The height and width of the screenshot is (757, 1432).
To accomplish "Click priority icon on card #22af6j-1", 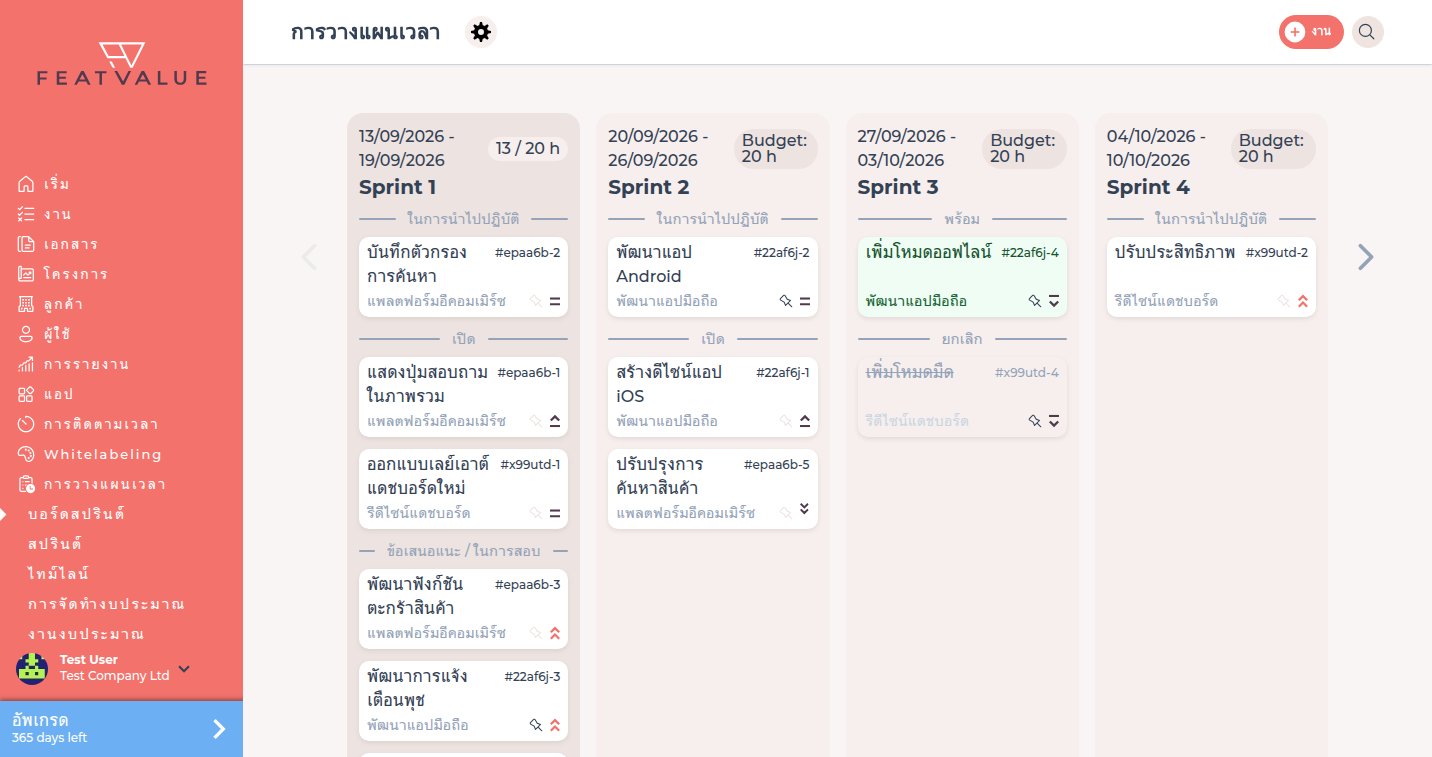I will click(x=804, y=421).
